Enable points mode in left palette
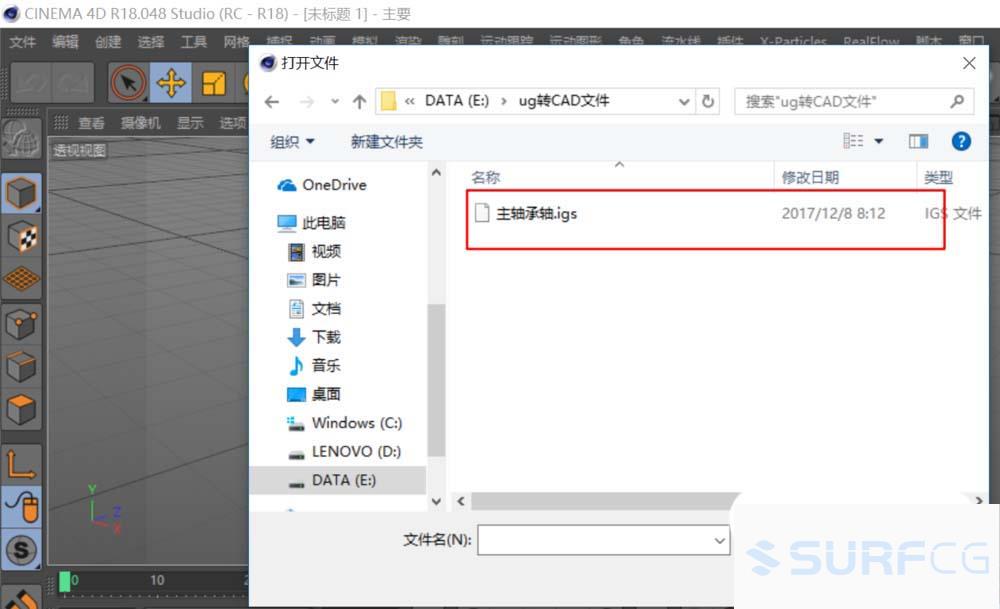1000x609 pixels. point(21,324)
